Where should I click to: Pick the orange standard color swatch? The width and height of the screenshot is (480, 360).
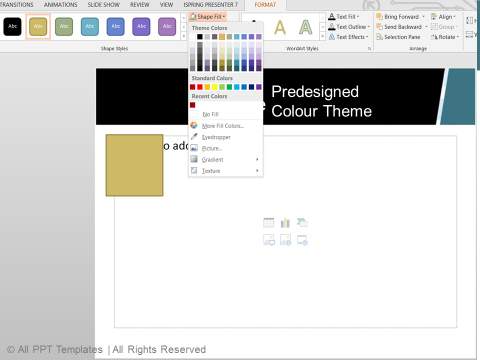click(207, 87)
